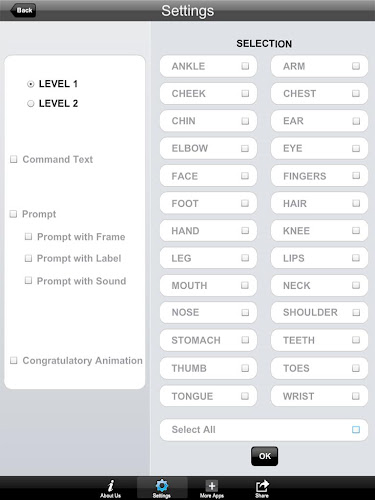Mark the TONGUE item checkbox
Viewport: 375px width, 500px height.
pyautogui.click(x=245, y=396)
